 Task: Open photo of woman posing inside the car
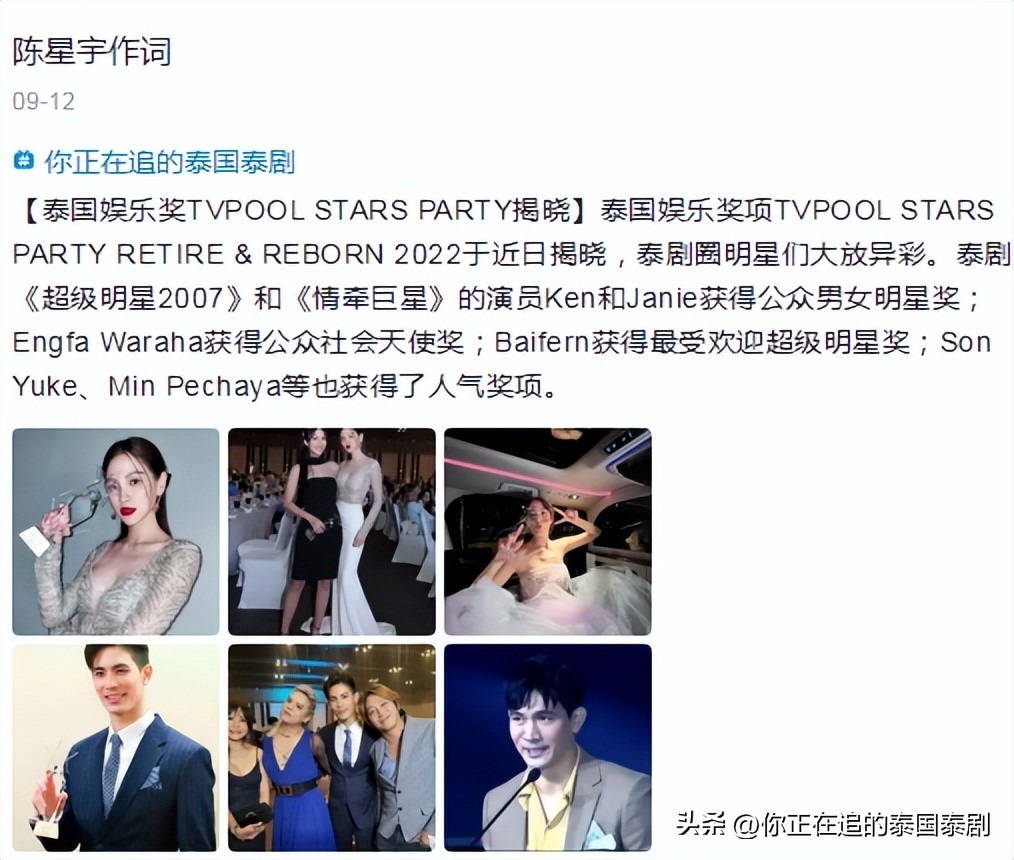click(x=548, y=532)
